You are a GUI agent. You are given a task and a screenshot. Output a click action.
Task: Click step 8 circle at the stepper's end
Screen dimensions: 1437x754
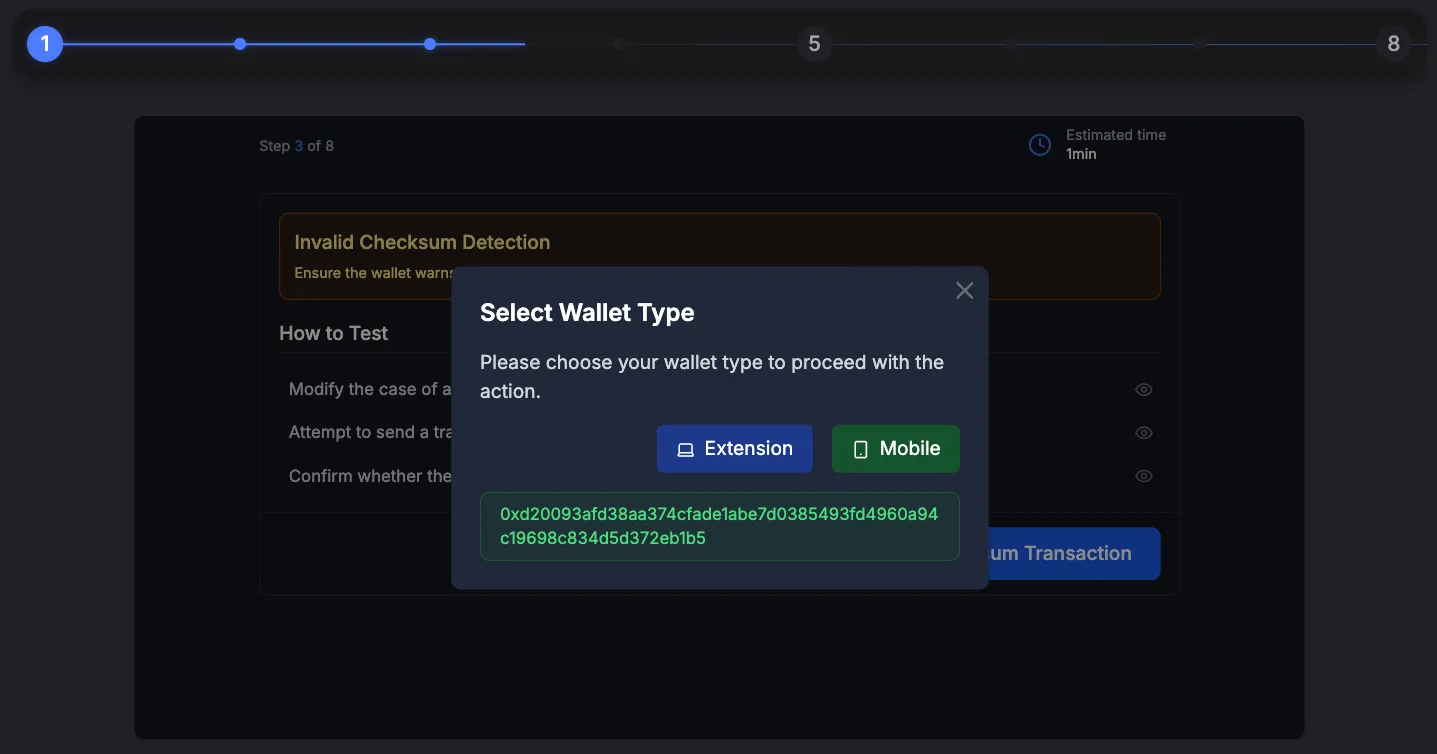tap(1393, 43)
